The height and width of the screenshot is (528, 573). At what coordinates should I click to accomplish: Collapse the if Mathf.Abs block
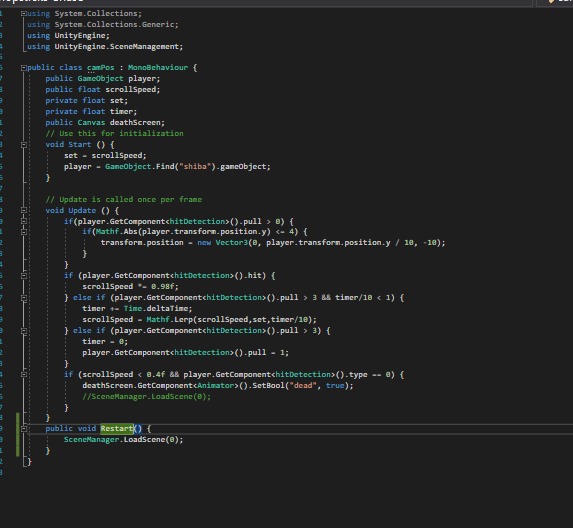tap(24, 232)
